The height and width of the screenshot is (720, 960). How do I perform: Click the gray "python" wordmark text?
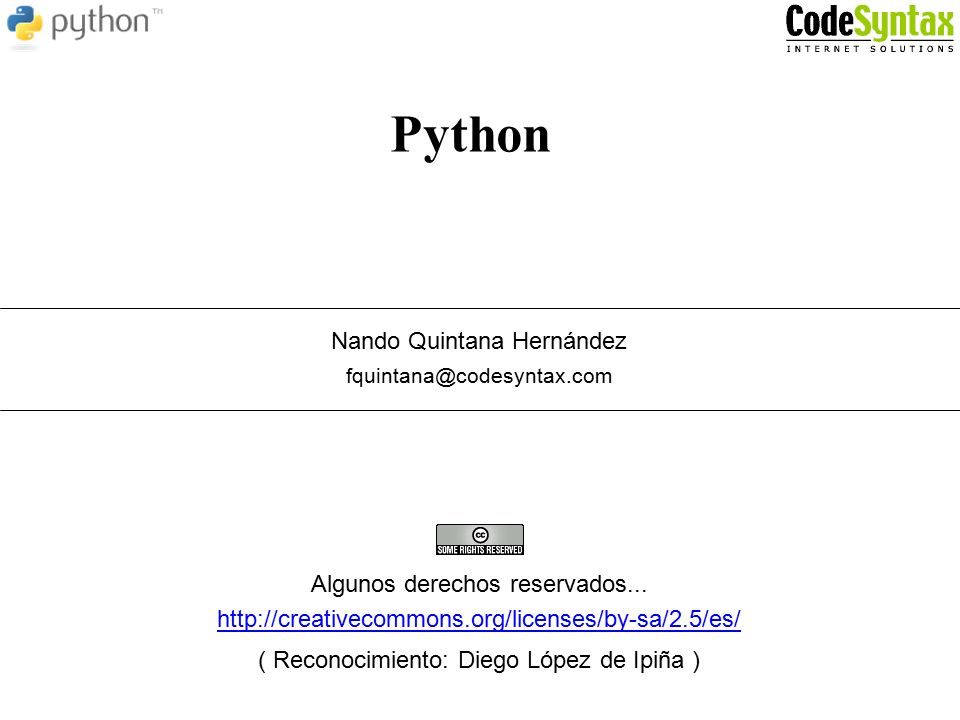(100, 24)
